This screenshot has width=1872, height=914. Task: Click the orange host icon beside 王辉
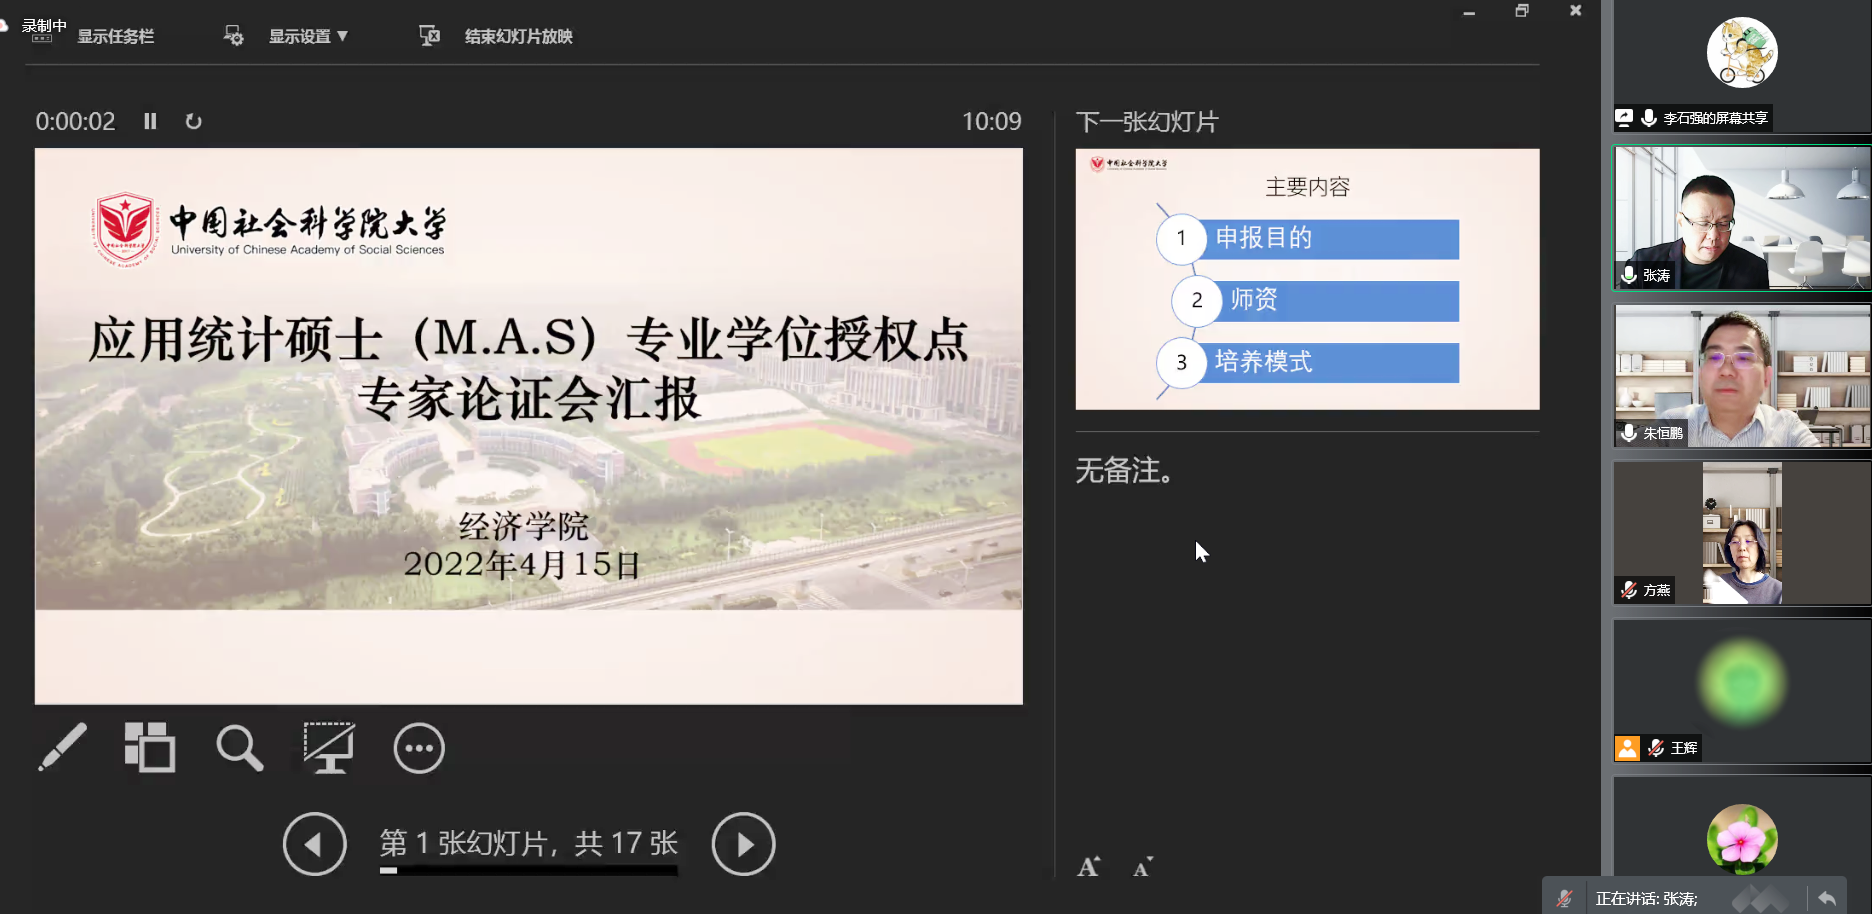coord(1628,748)
